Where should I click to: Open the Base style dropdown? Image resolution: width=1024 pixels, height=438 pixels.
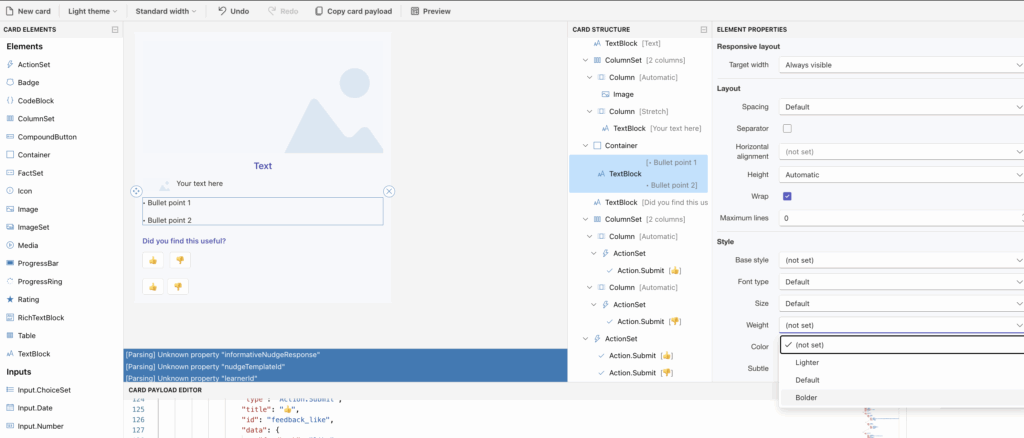(x=901, y=260)
